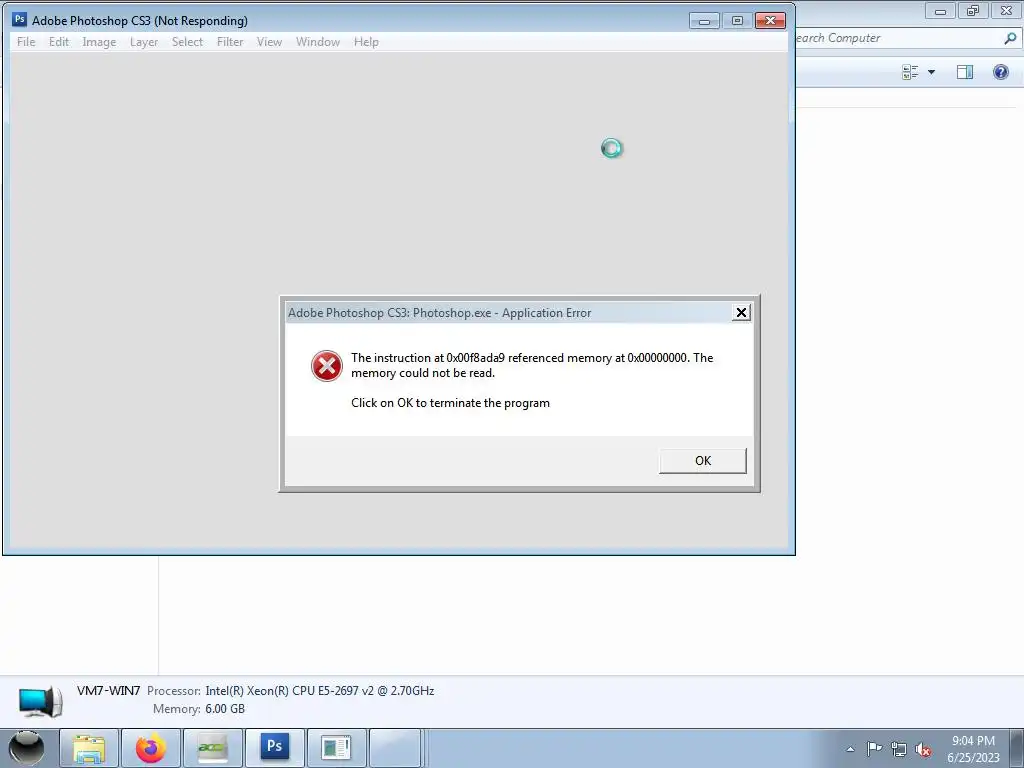Maximize the Photoshop CS3 window
This screenshot has height=768, width=1024.
pos(737,21)
